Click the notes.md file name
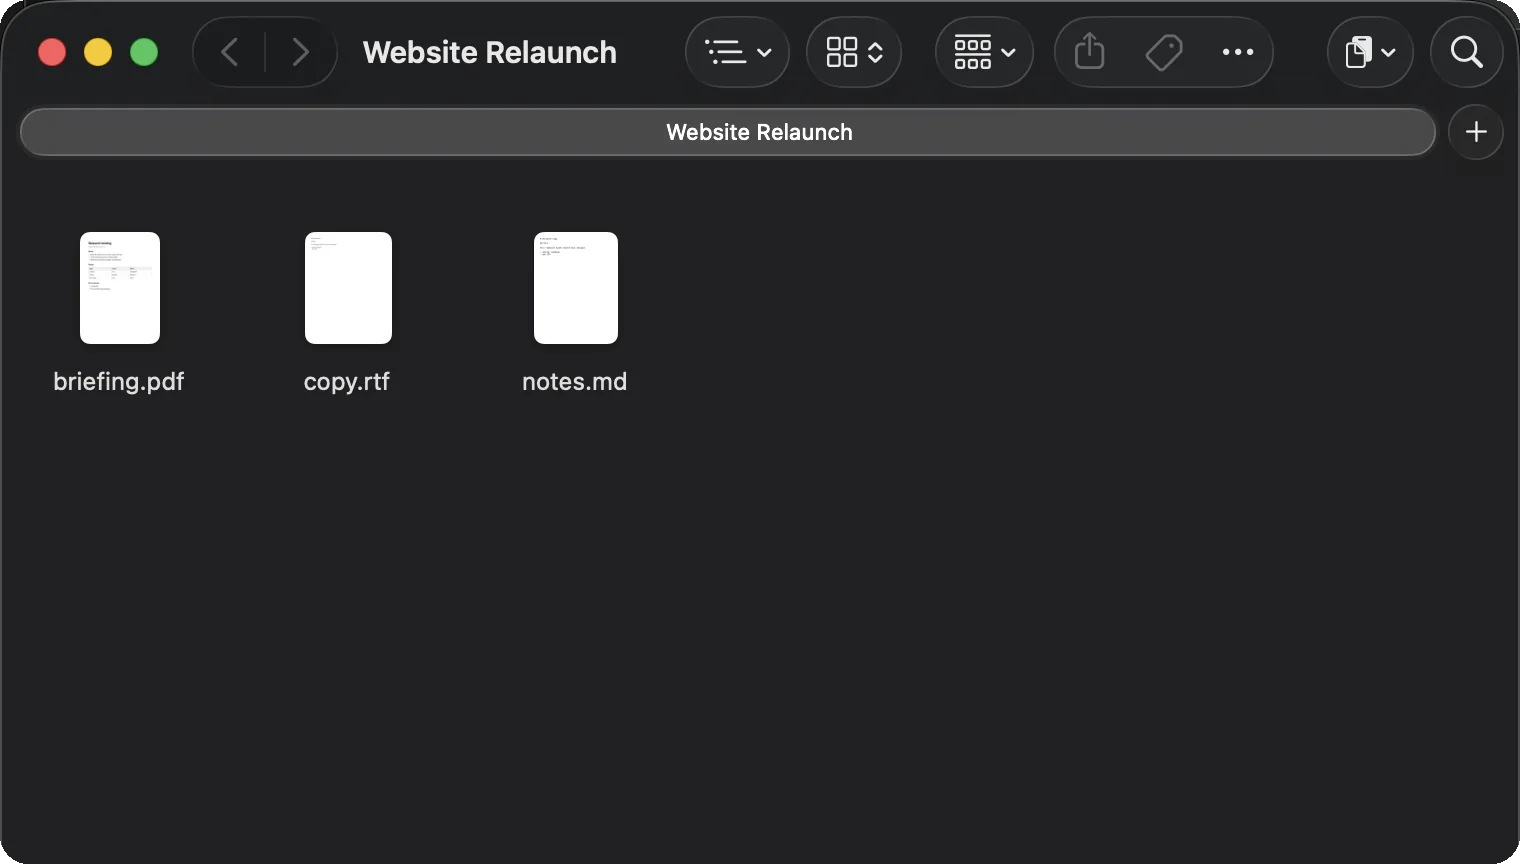 tap(575, 382)
